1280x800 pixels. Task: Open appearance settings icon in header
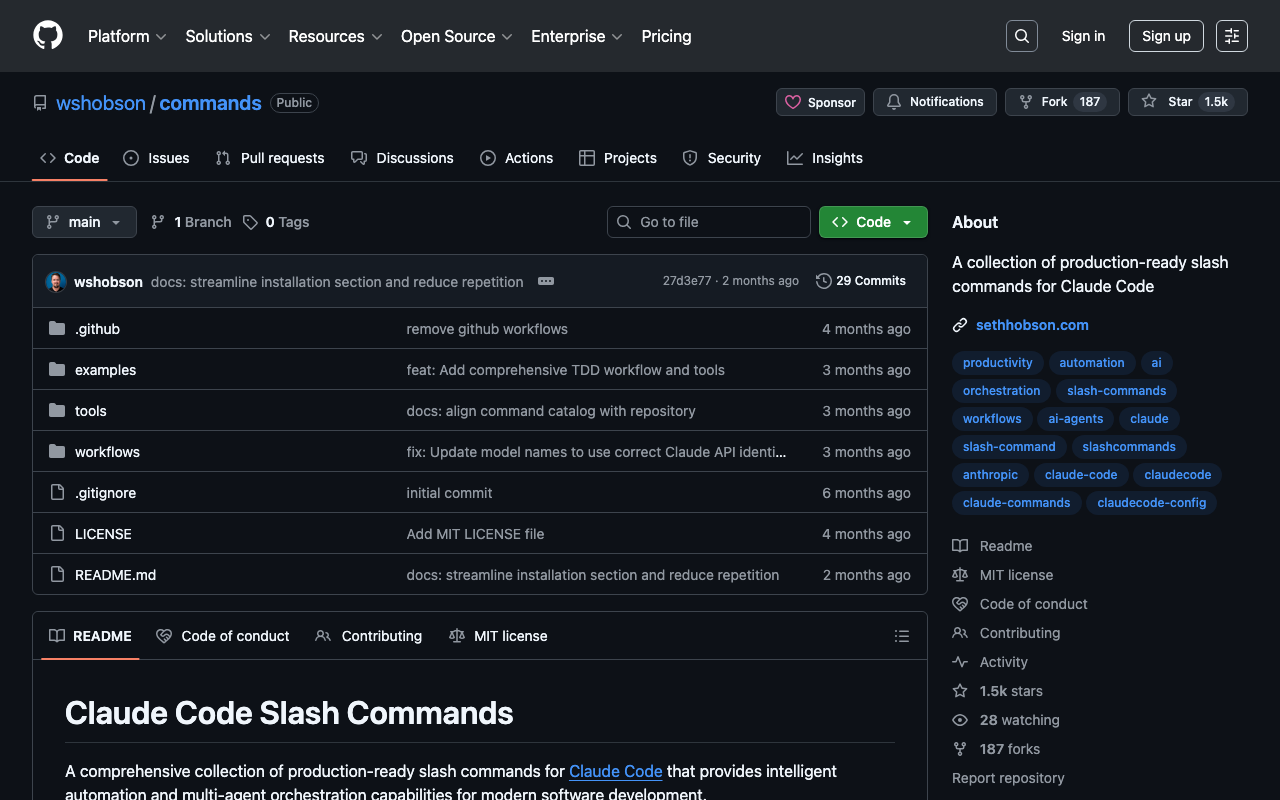click(x=1231, y=36)
